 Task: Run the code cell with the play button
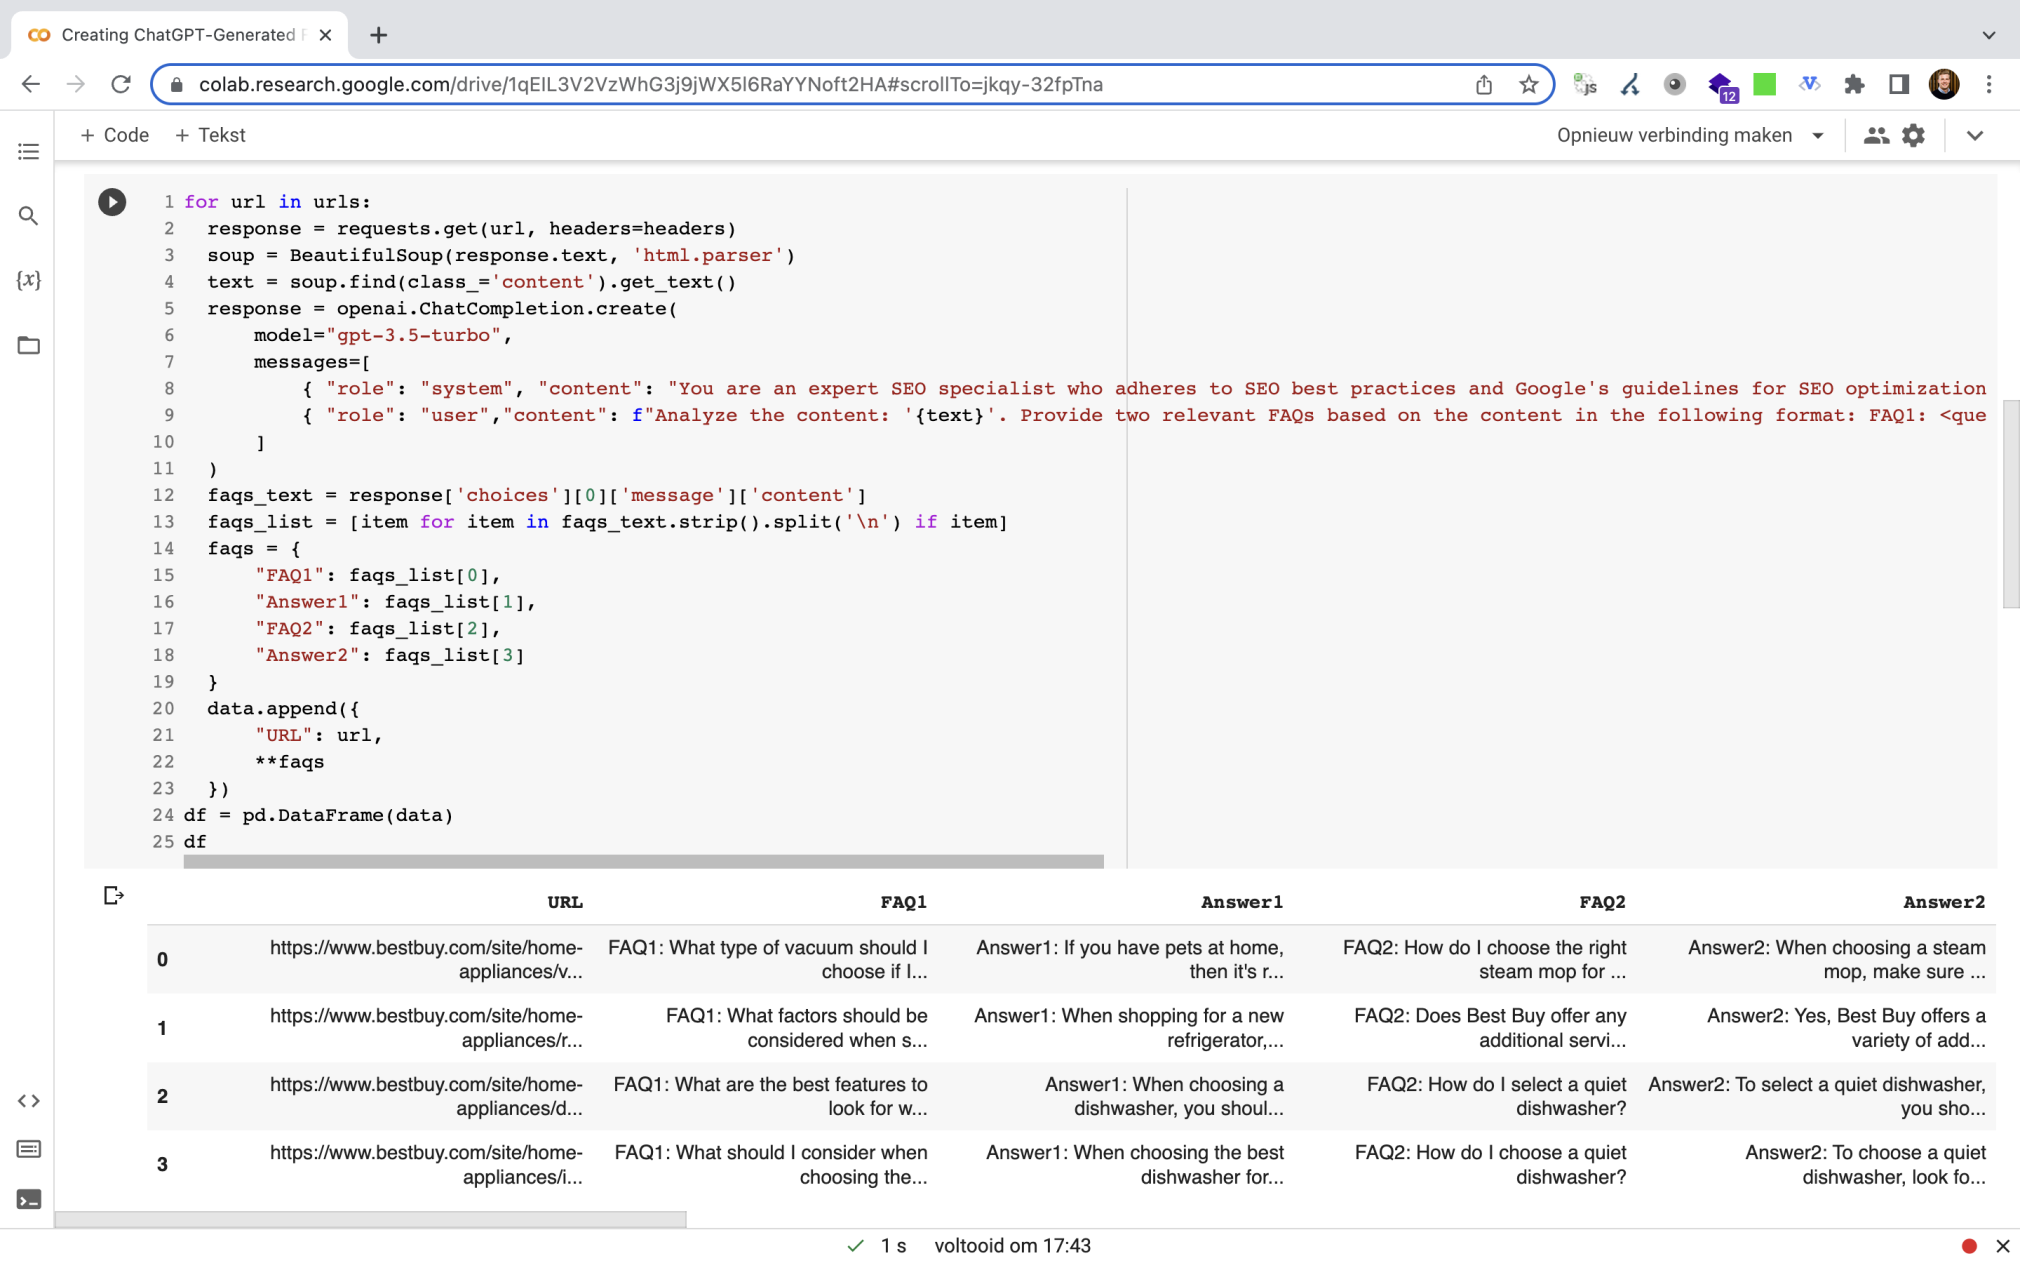point(112,202)
